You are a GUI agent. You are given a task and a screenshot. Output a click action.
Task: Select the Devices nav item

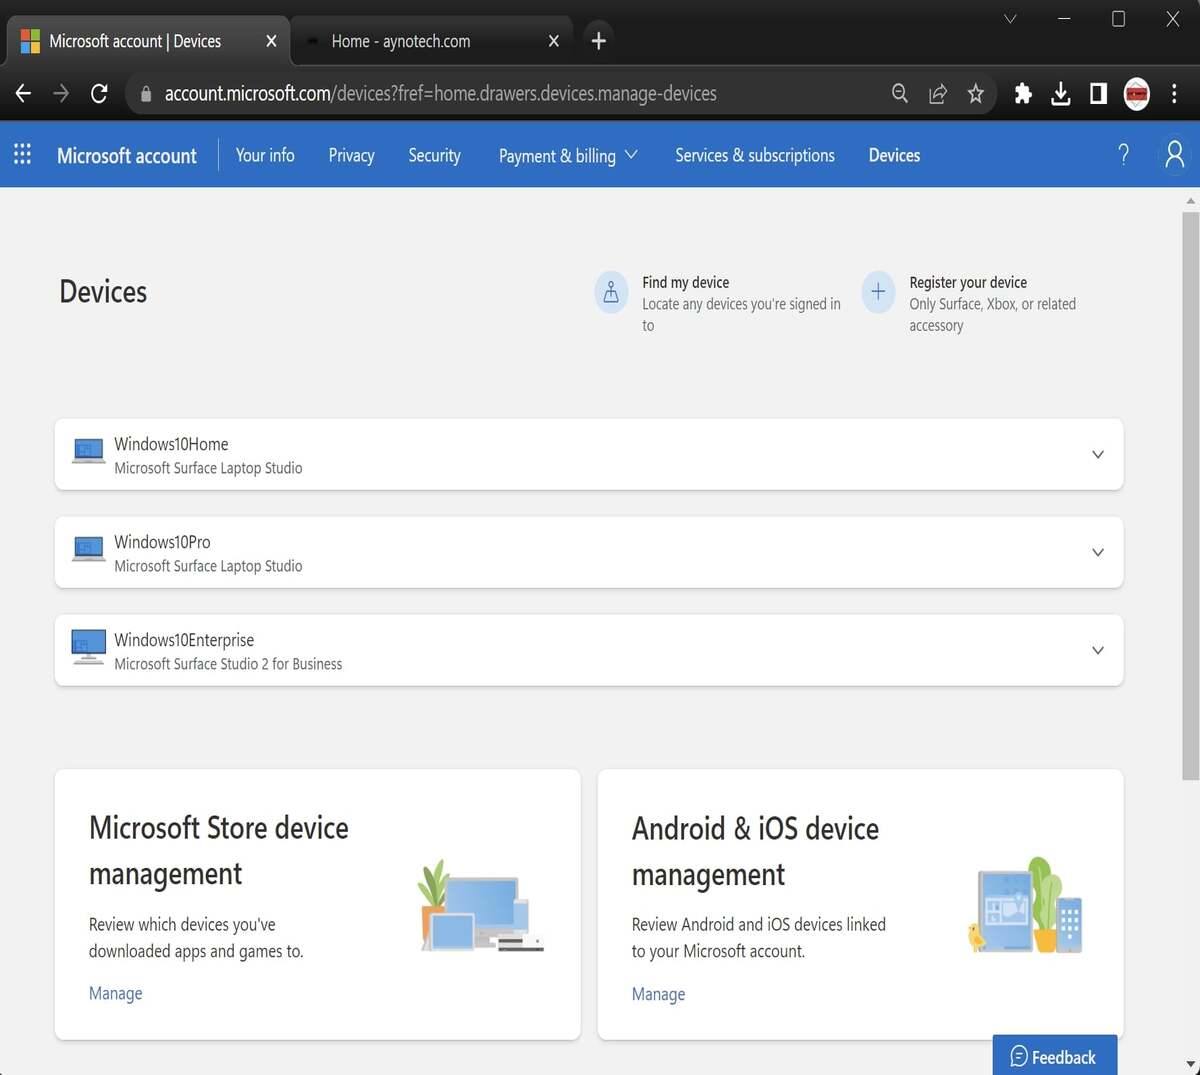[894, 155]
